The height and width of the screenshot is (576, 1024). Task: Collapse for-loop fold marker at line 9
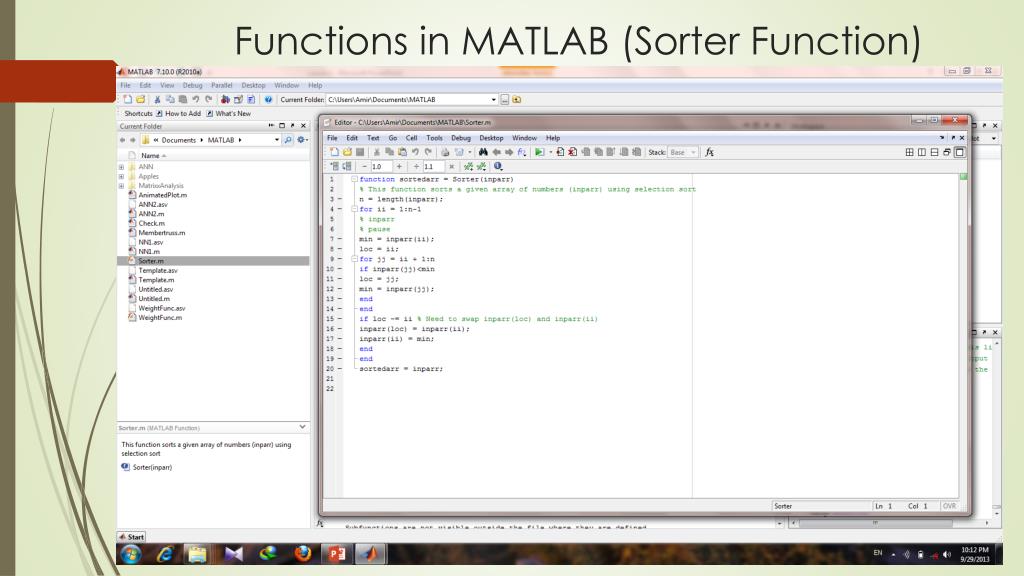355,259
